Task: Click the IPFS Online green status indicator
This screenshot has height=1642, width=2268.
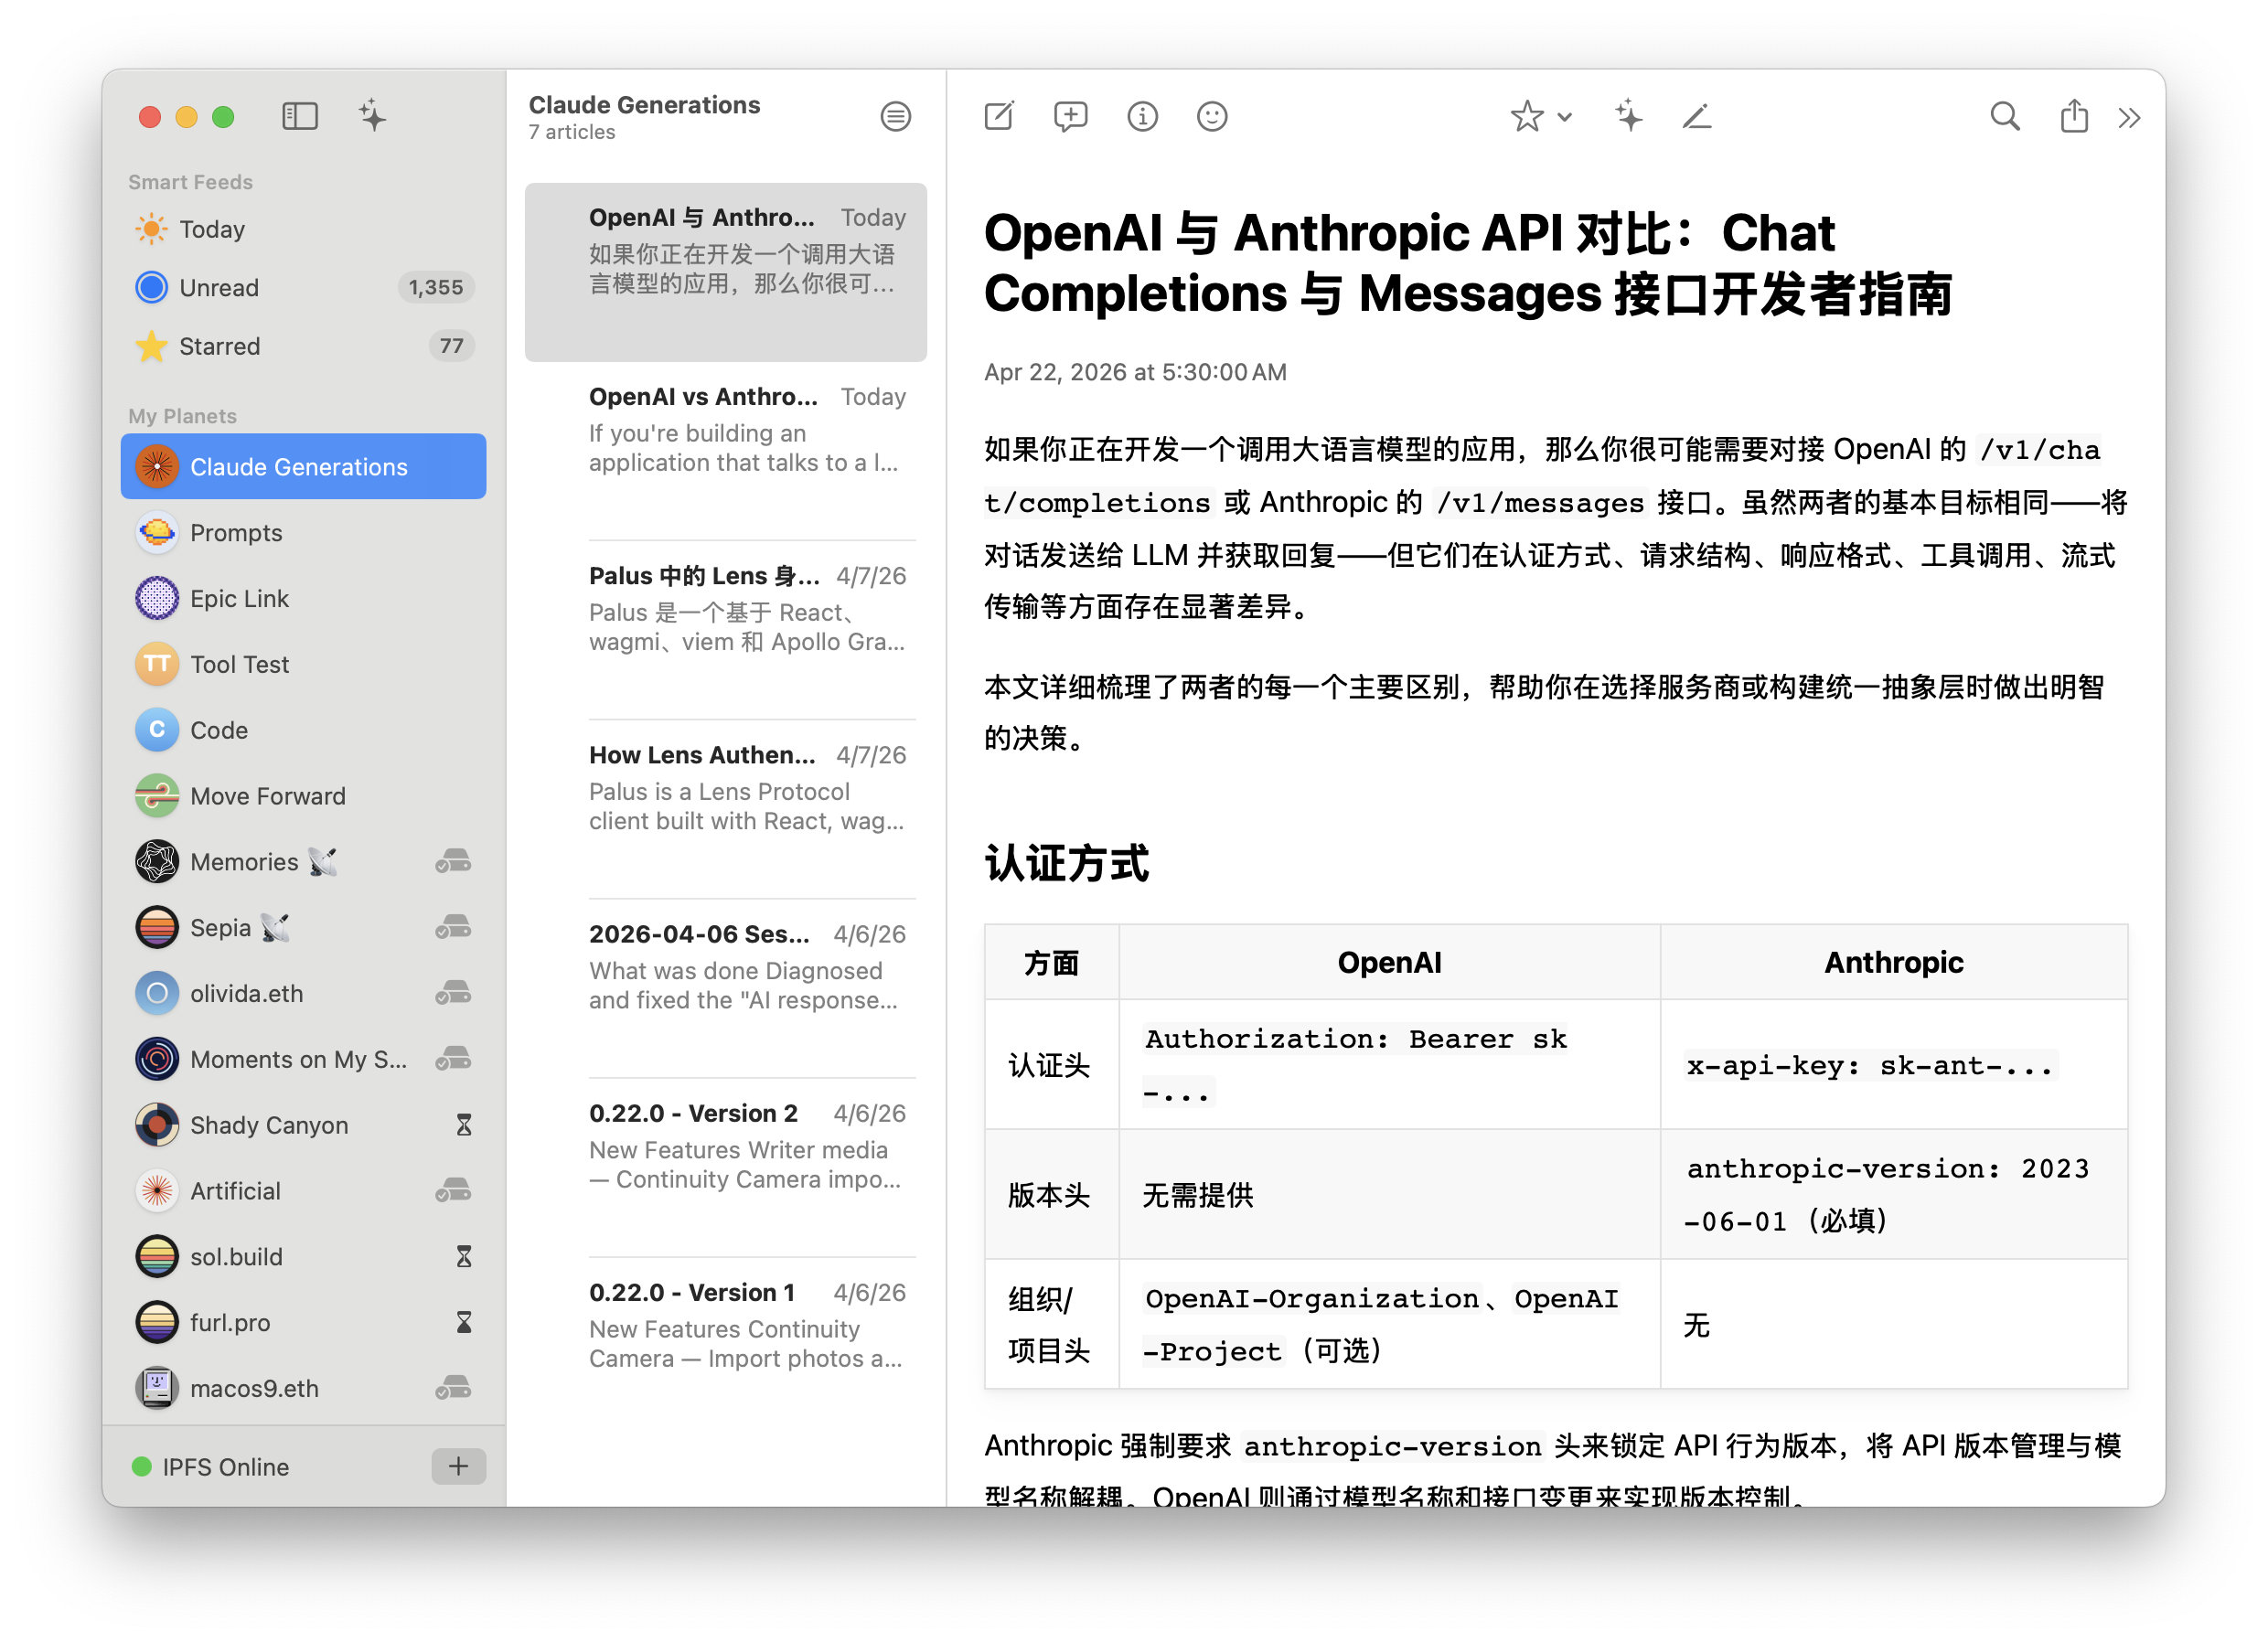Action: (x=142, y=1467)
